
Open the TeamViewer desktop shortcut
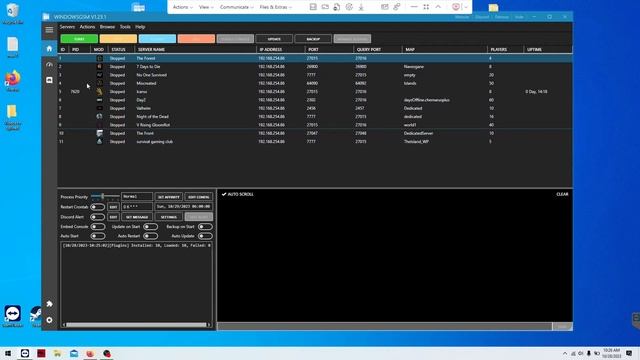pyautogui.click(x=13, y=316)
